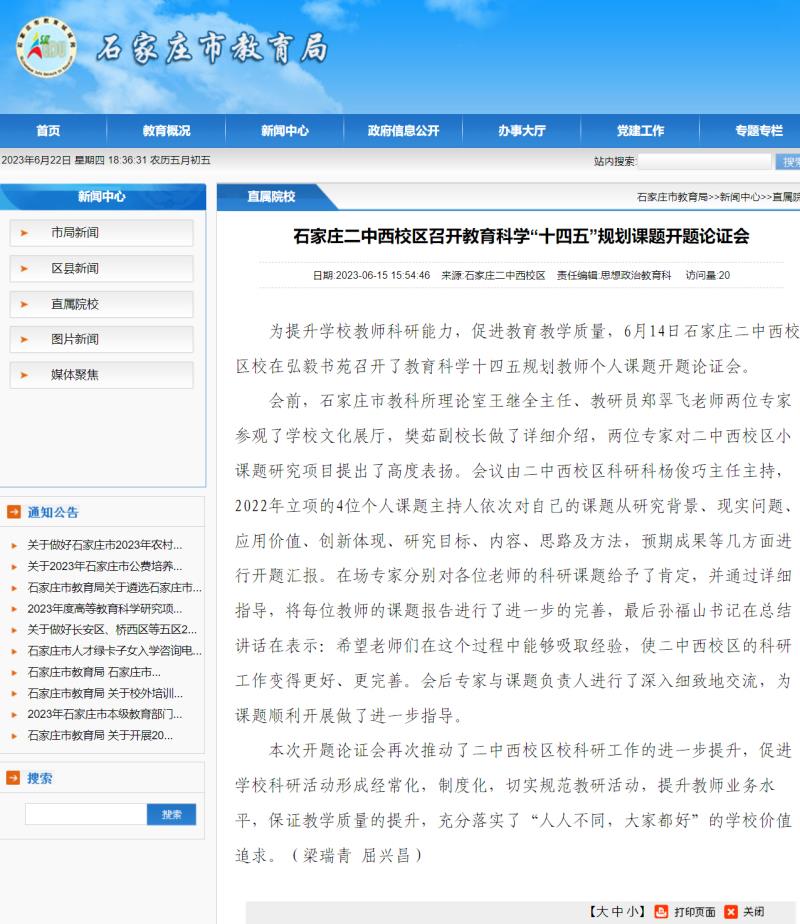Click the 通知公告 arrow icon
800x924 pixels.
(14, 512)
